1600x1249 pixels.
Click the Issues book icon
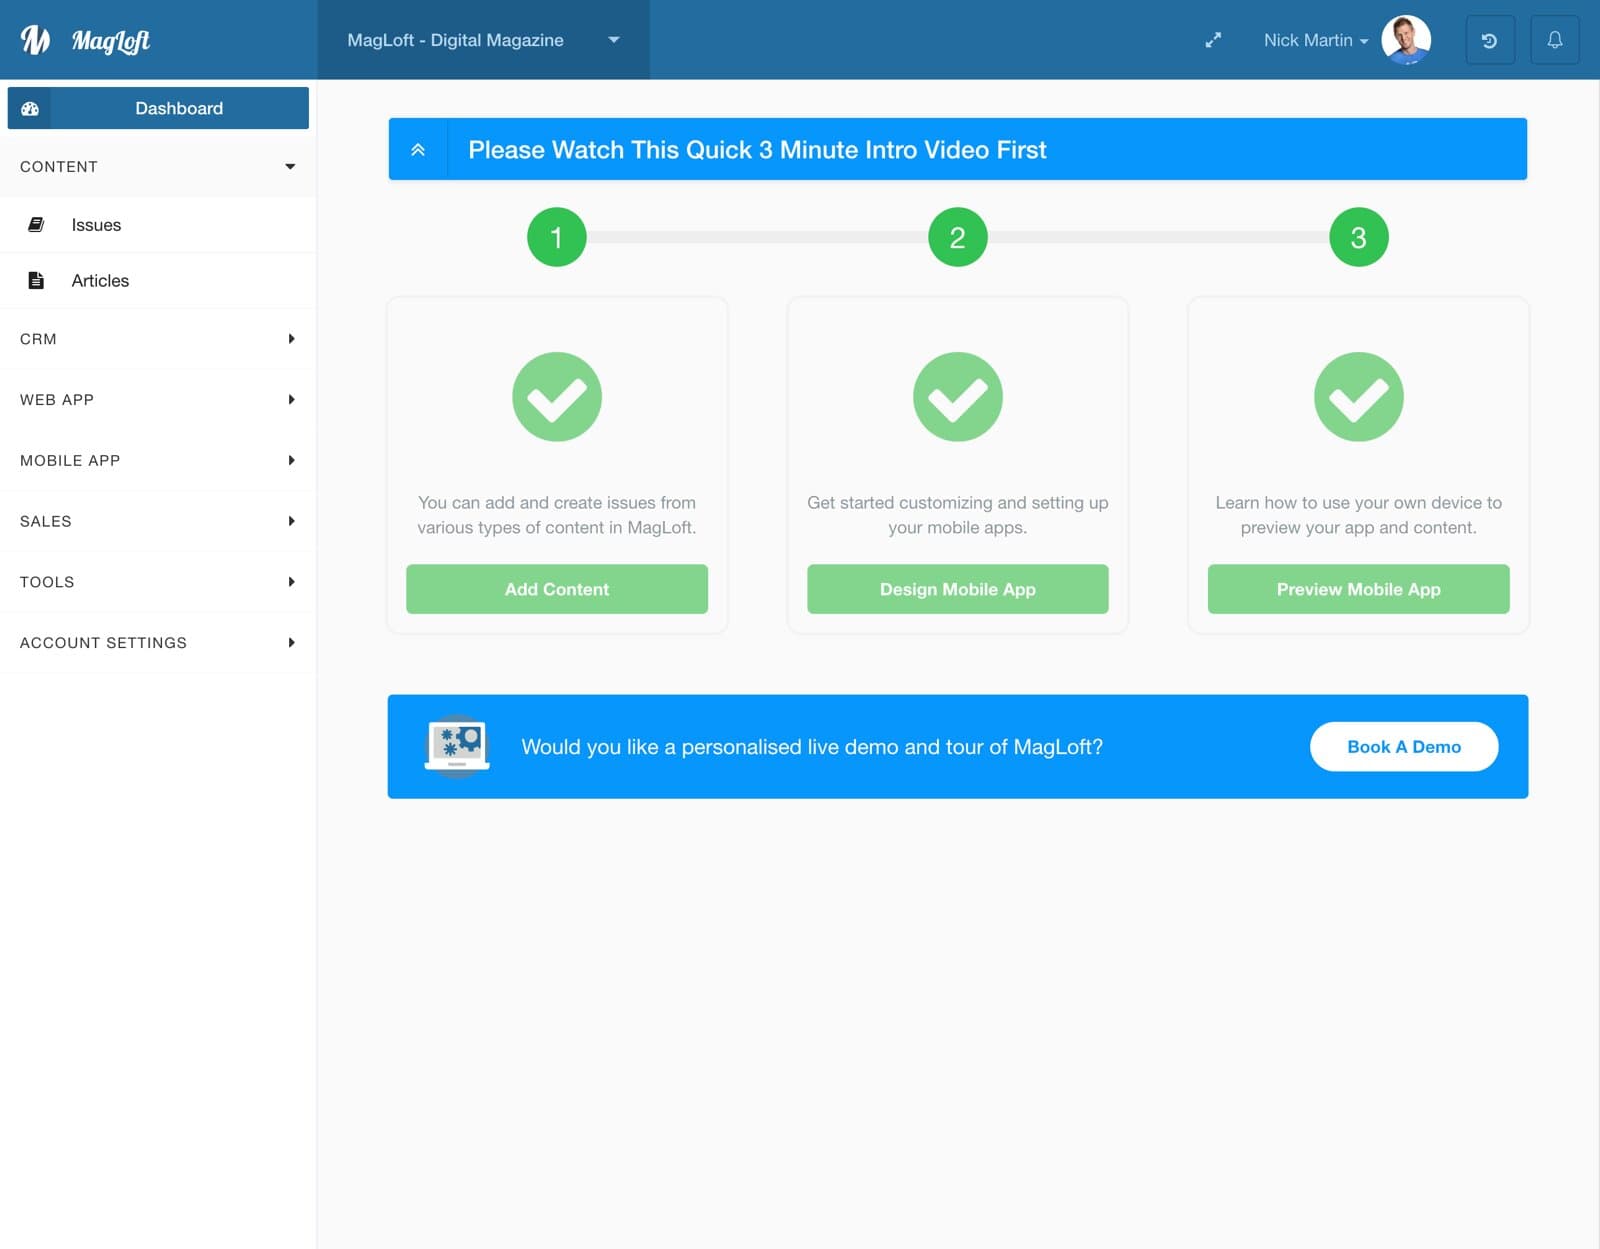36,225
